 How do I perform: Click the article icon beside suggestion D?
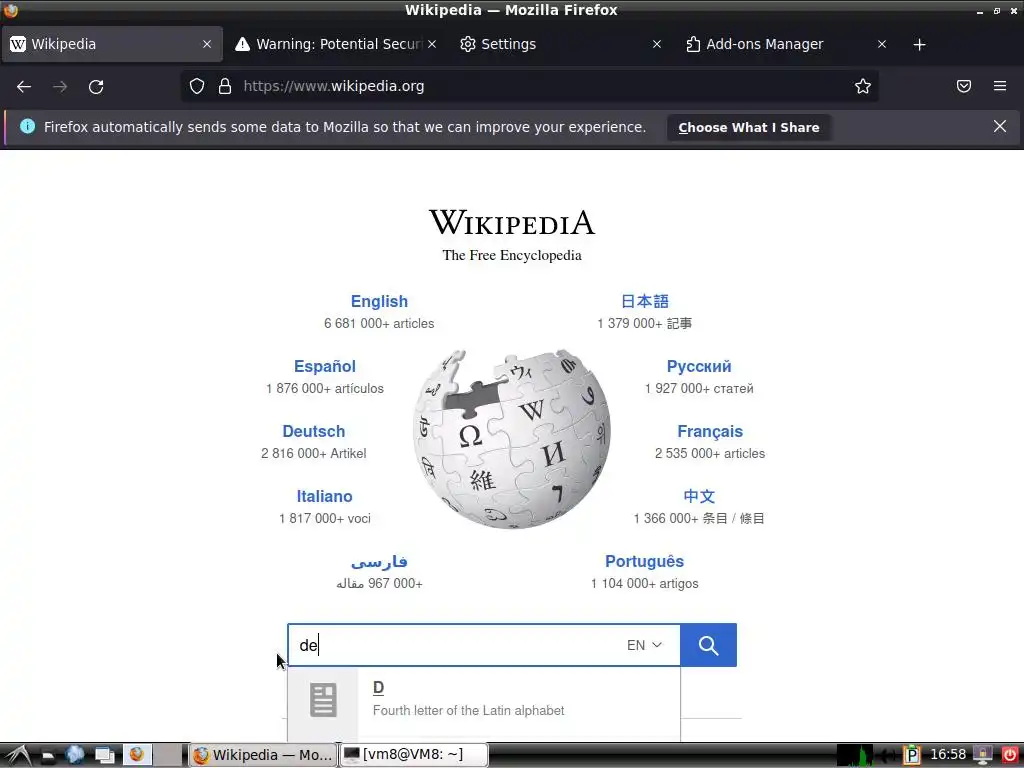coord(323,700)
